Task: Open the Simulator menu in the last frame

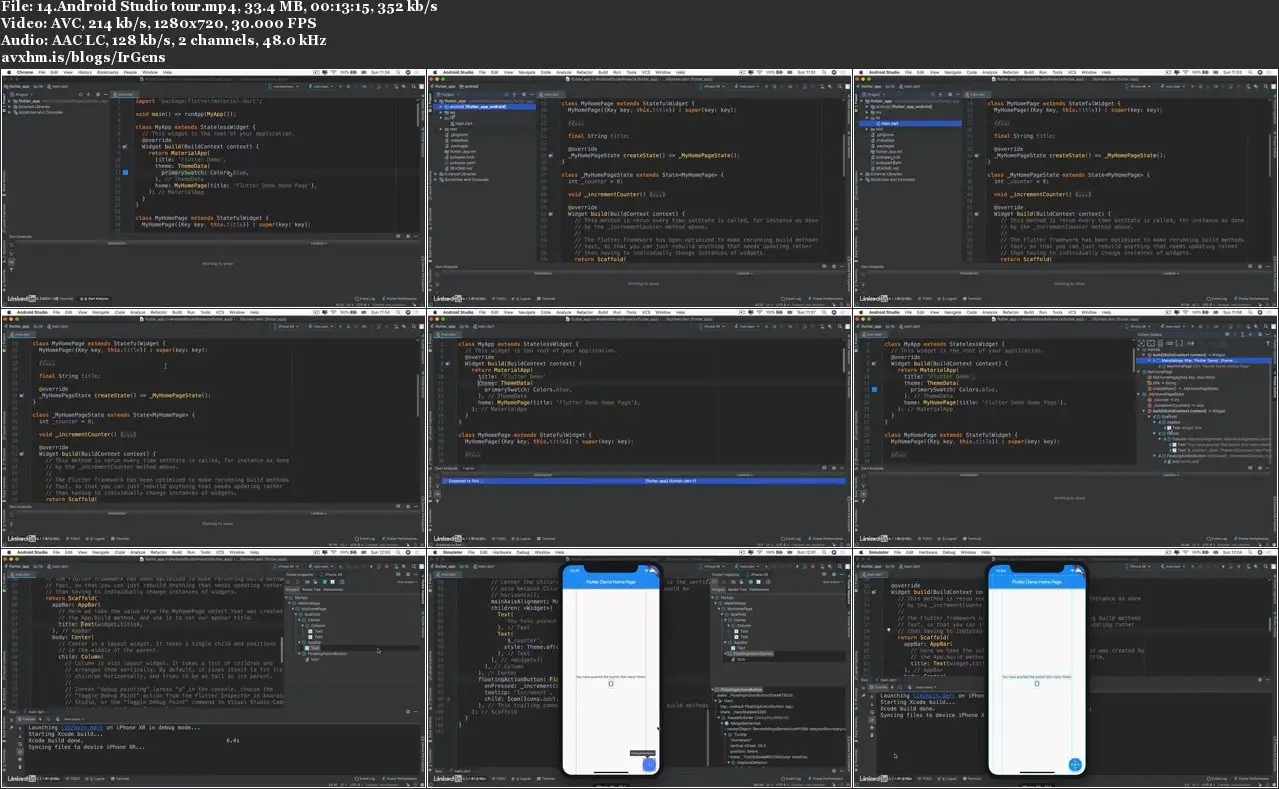Action: 877,552
